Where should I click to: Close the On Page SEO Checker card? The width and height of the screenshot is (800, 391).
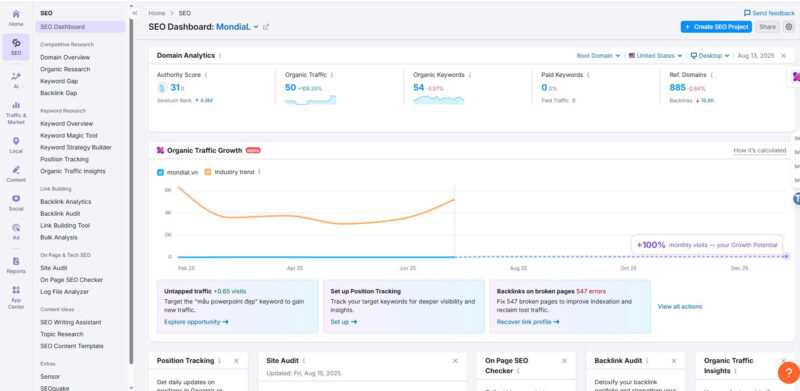point(564,360)
